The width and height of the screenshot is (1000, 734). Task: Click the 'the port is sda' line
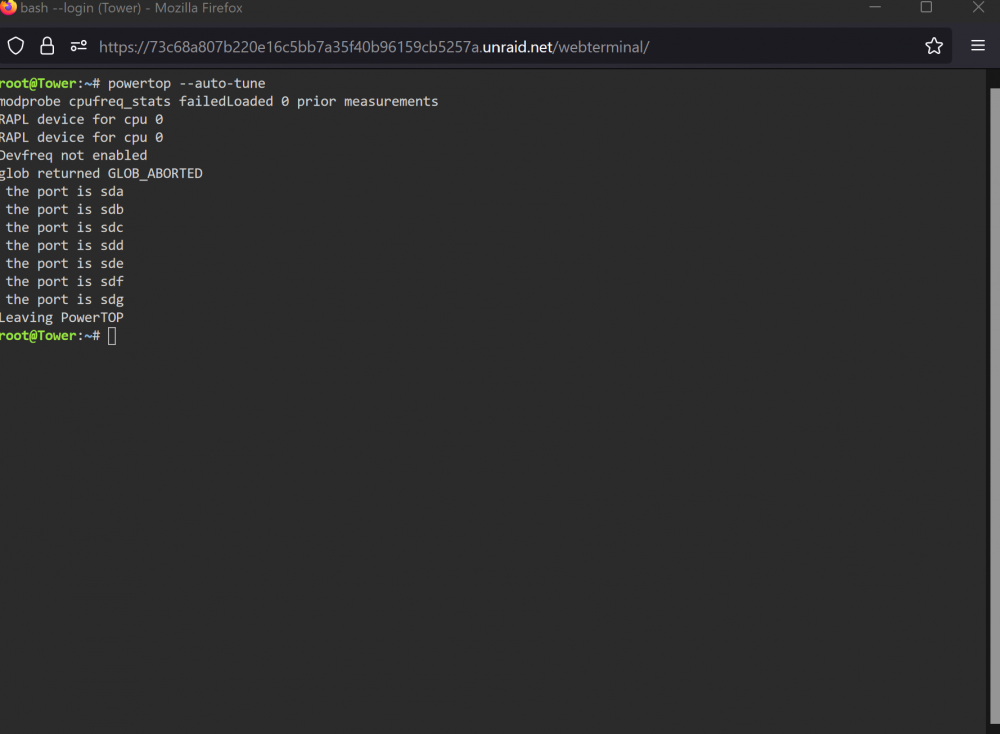click(64, 191)
